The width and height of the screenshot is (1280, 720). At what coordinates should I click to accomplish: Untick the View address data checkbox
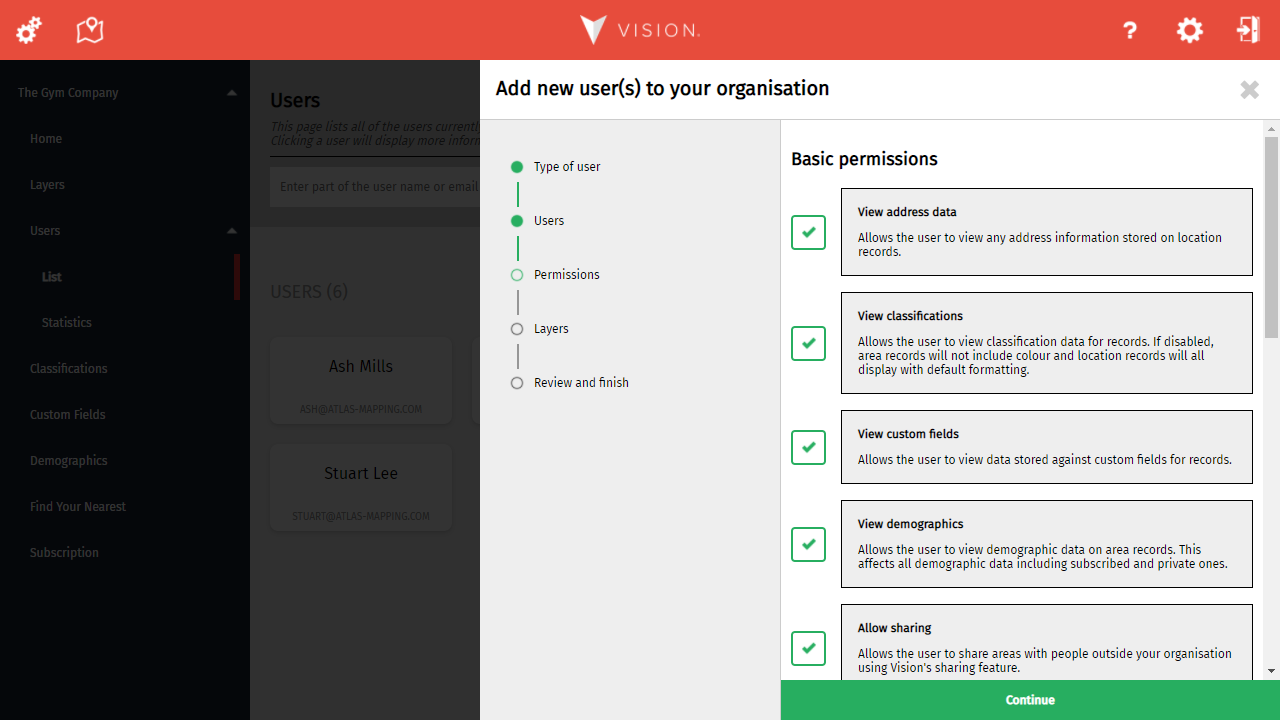coord(808,232)
